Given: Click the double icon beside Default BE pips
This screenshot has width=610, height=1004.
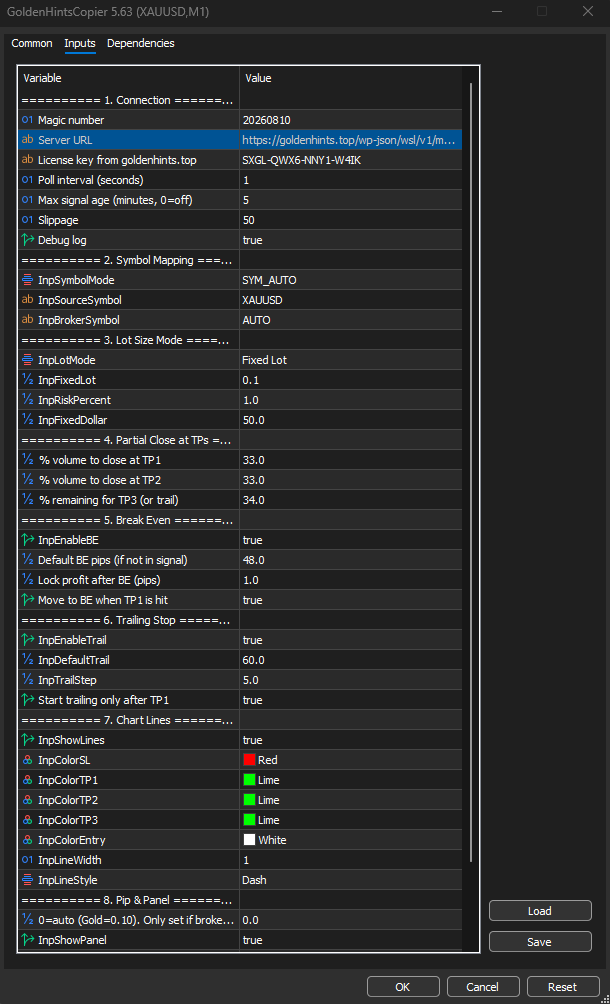Looking at the screenshot, I should (x=28, y=560).
